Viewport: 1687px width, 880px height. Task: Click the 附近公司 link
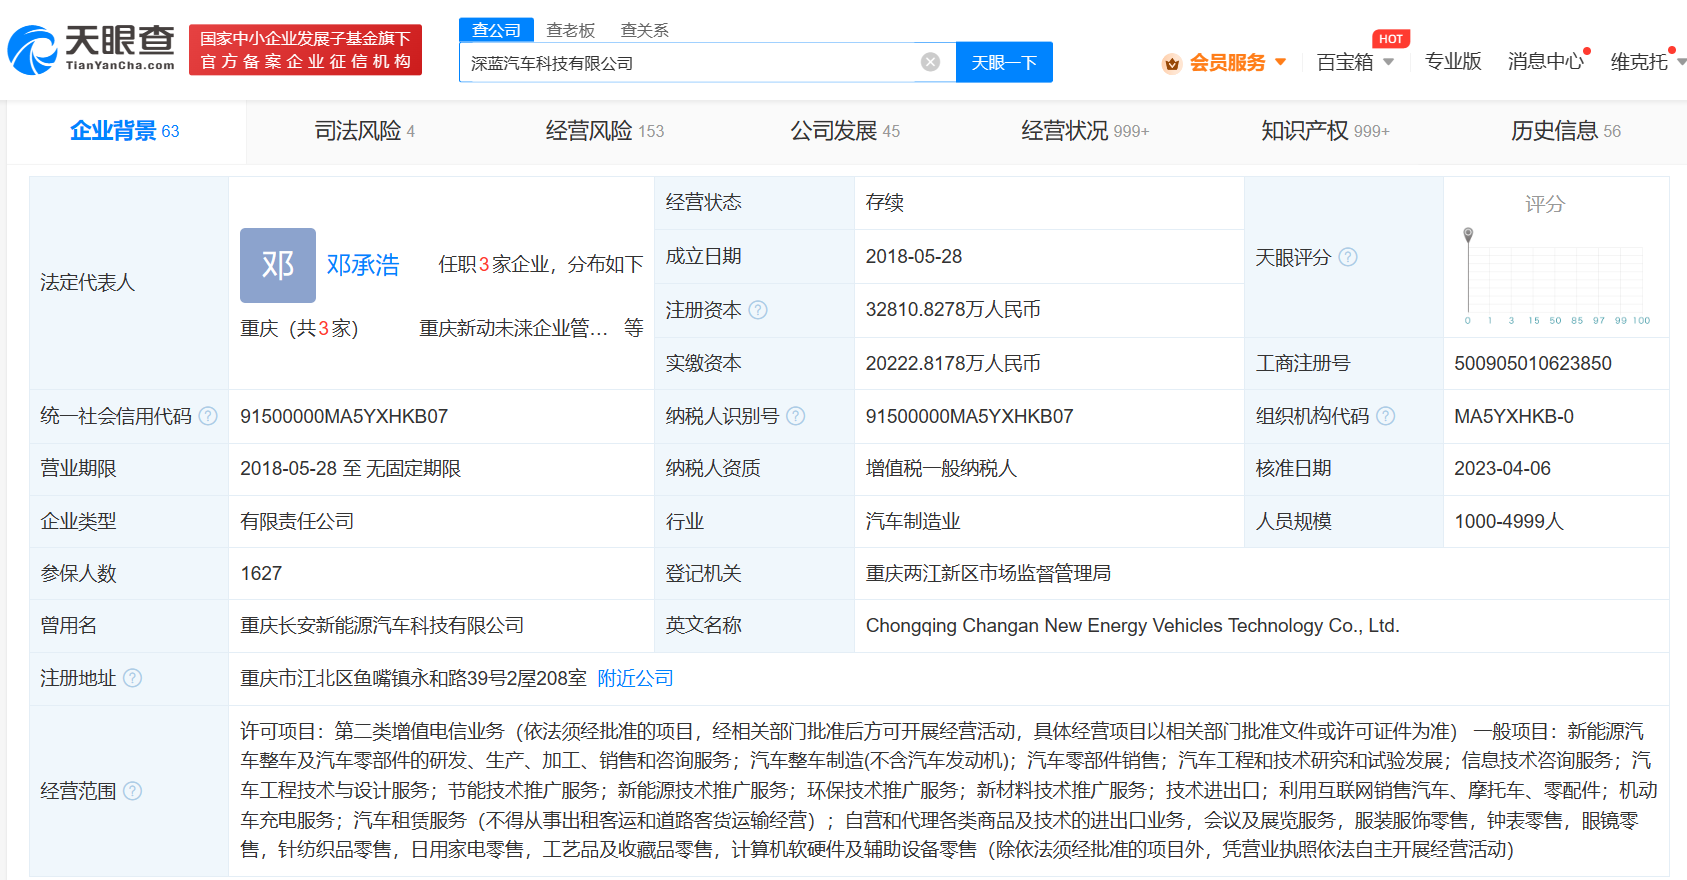tap(635, 678)
